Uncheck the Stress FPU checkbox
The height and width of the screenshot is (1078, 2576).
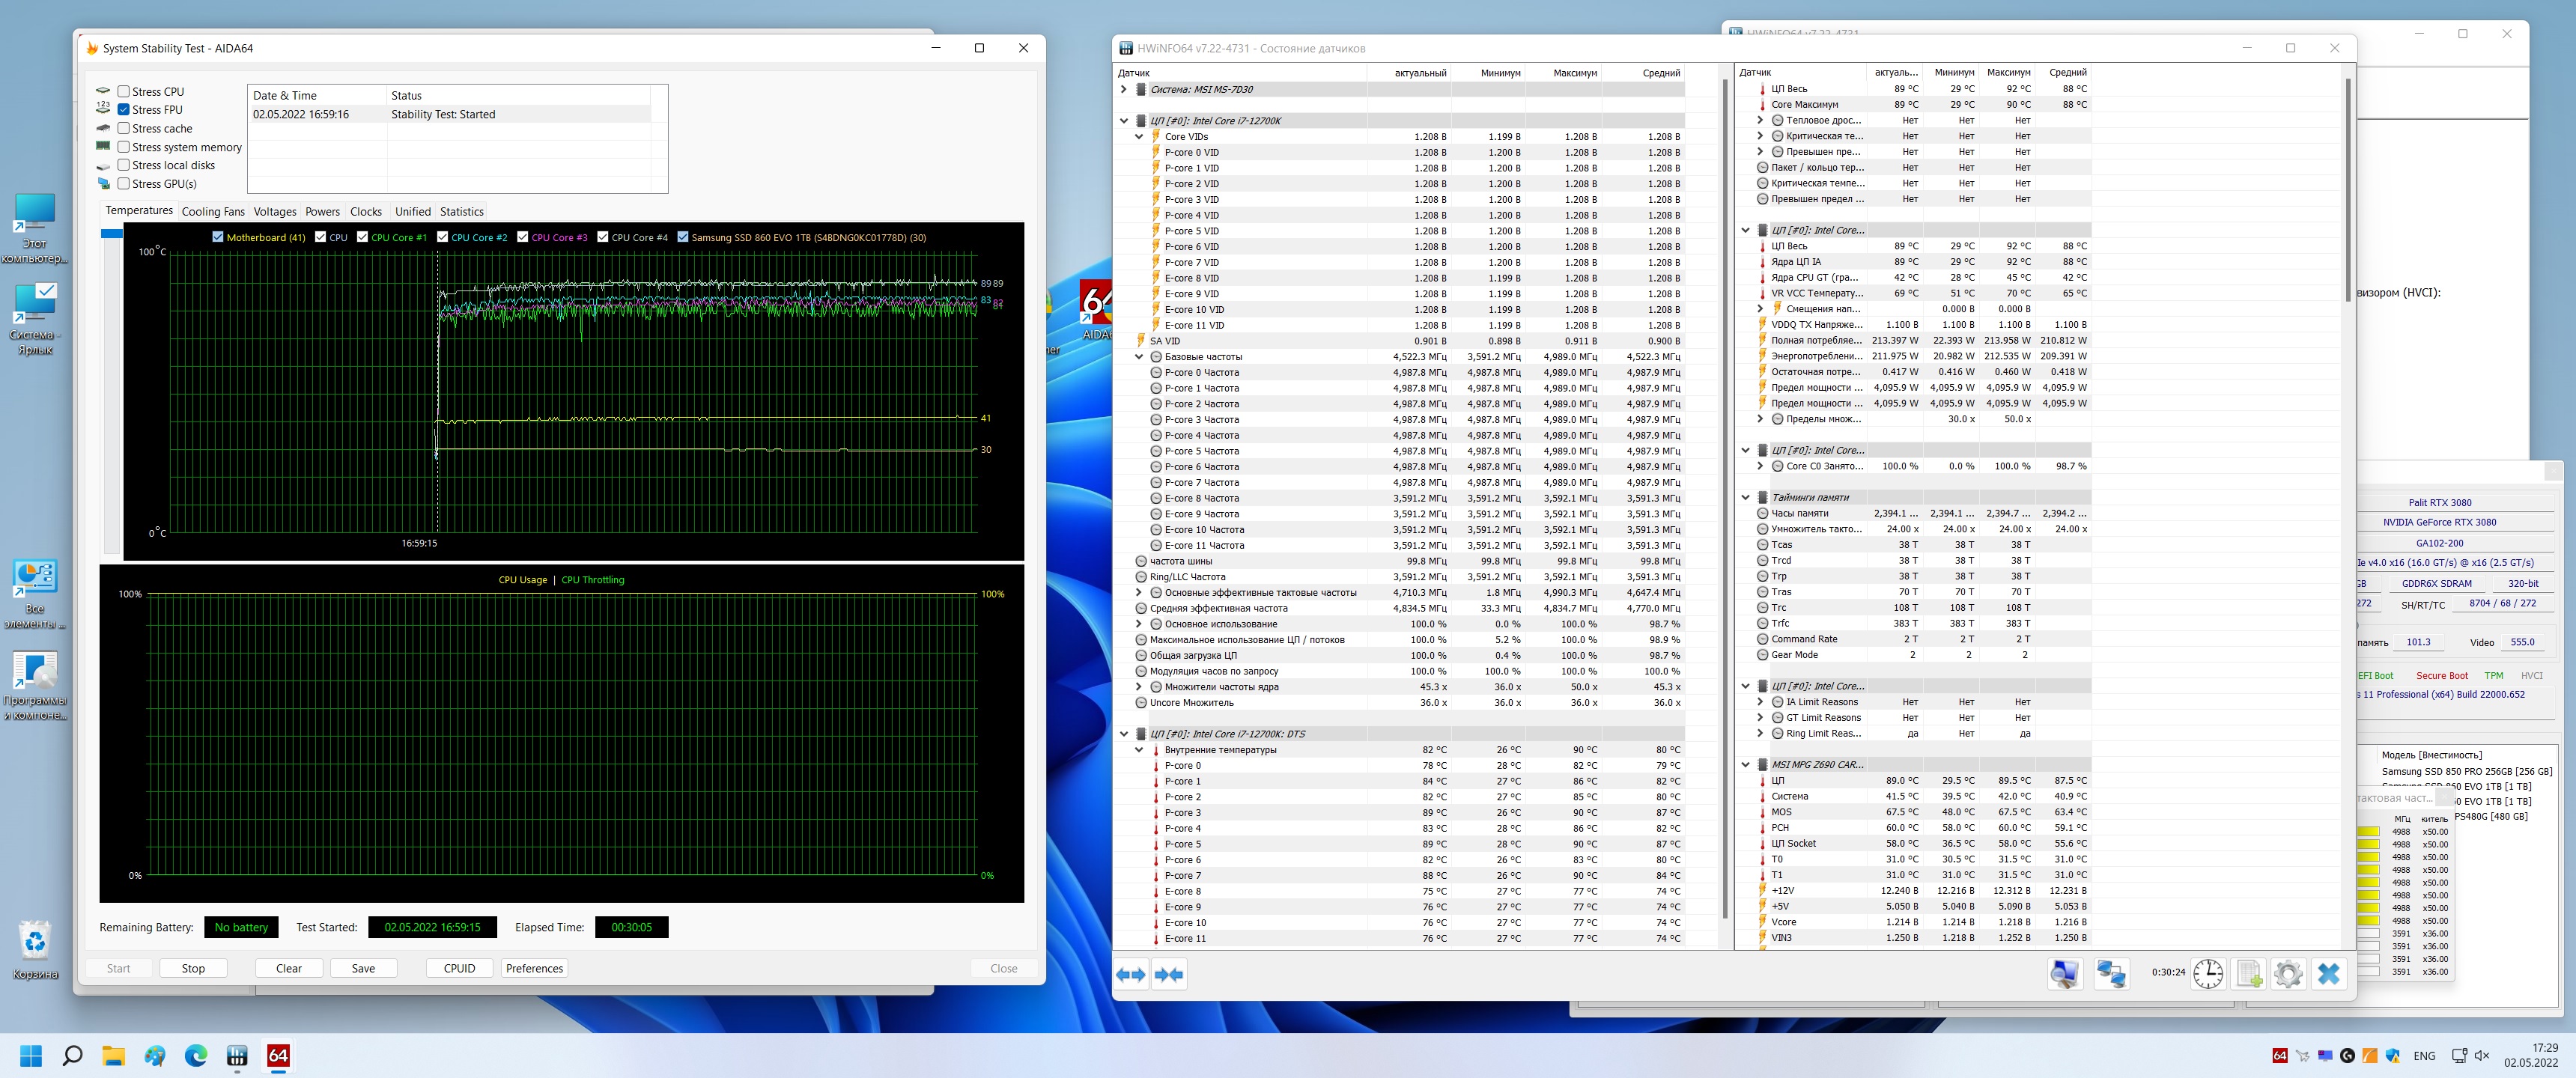point(124,110)
